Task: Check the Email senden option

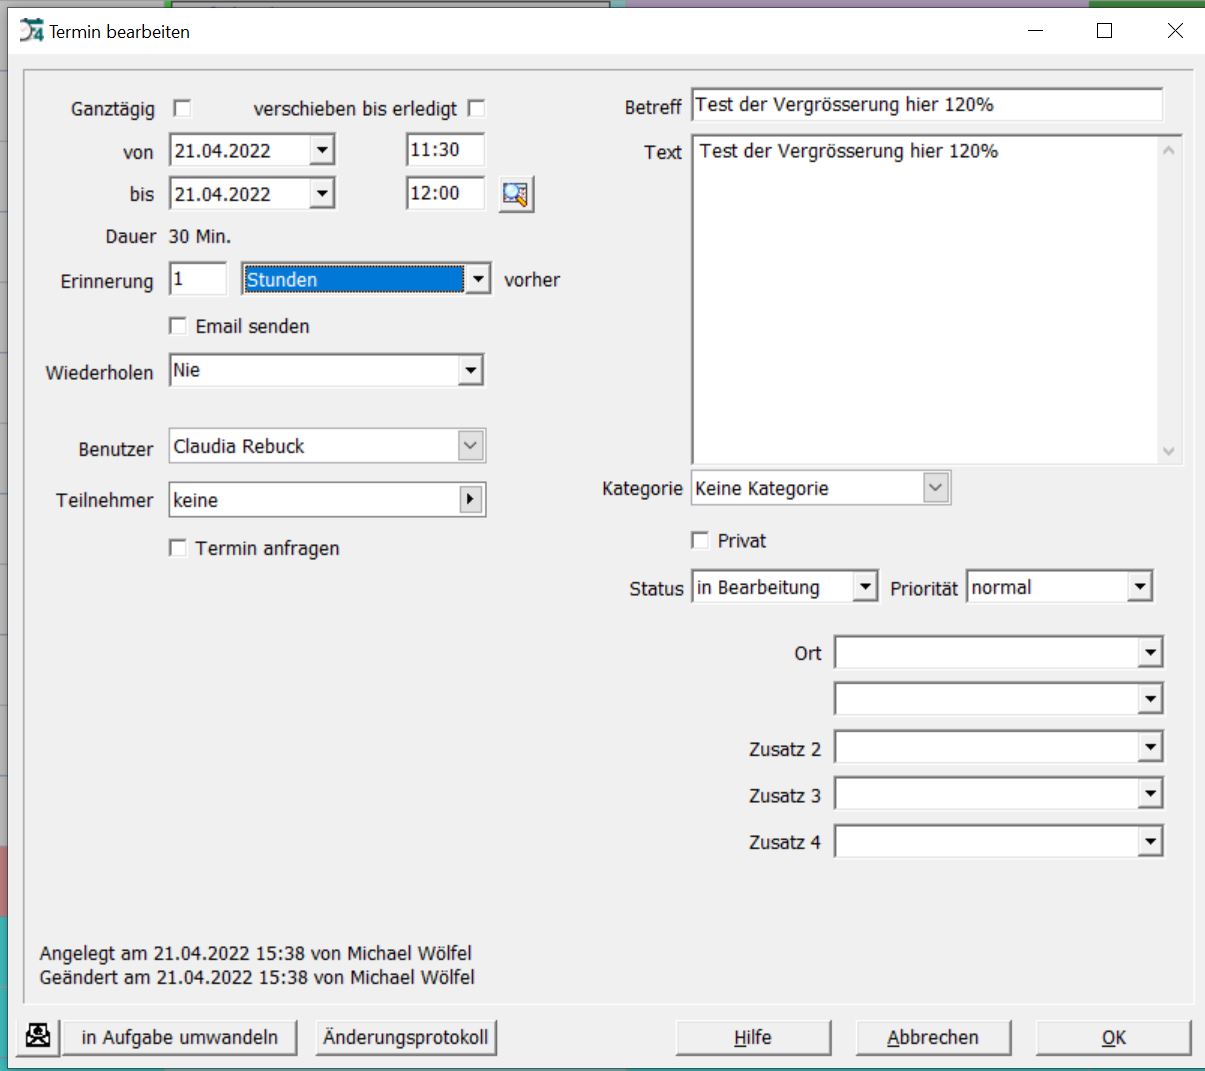Action: pyautogui.click(x=178, y=326)
